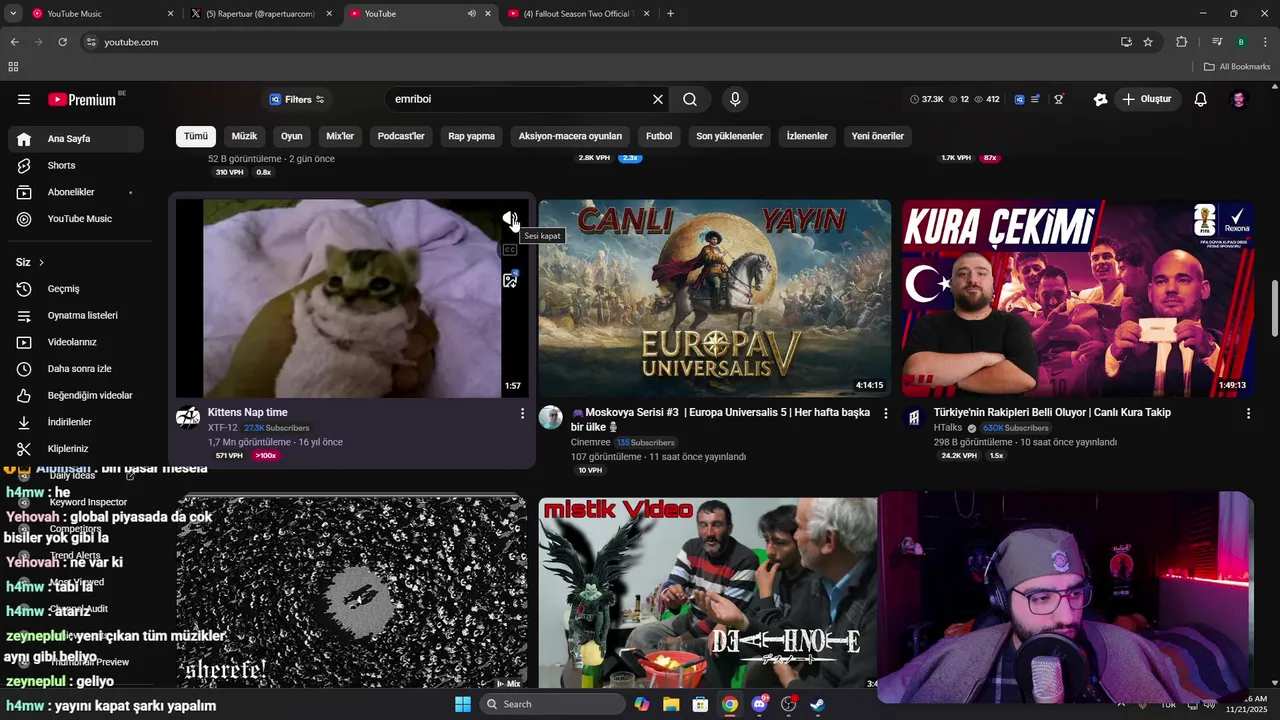Reload the page
The width and height of the screenshot is (1280, 720).
pos(62,42)
